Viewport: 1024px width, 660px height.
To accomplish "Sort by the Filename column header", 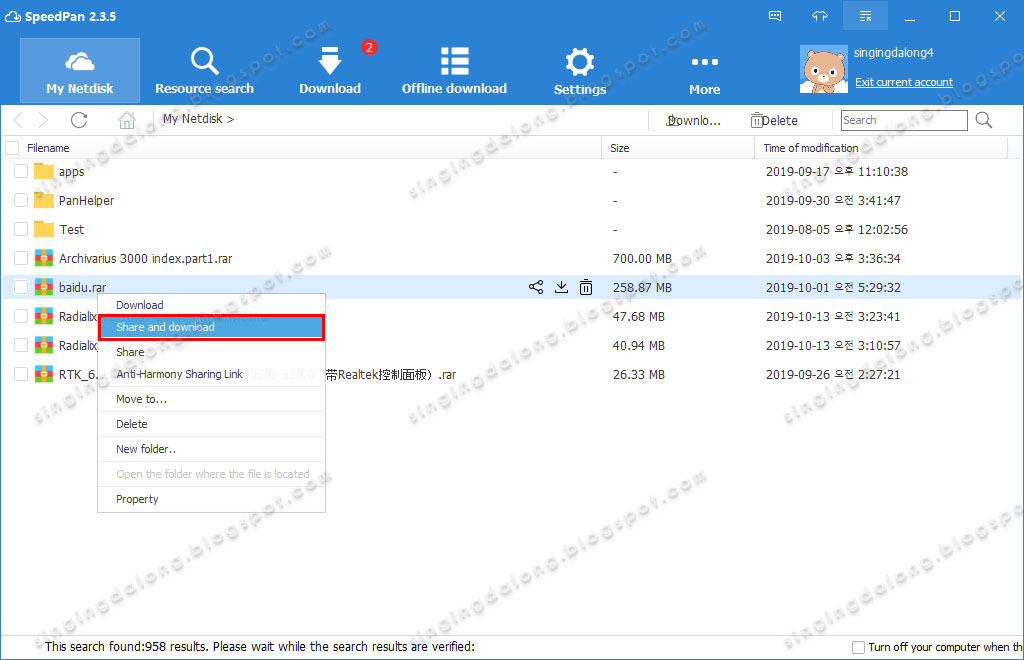I will (48, 148).
